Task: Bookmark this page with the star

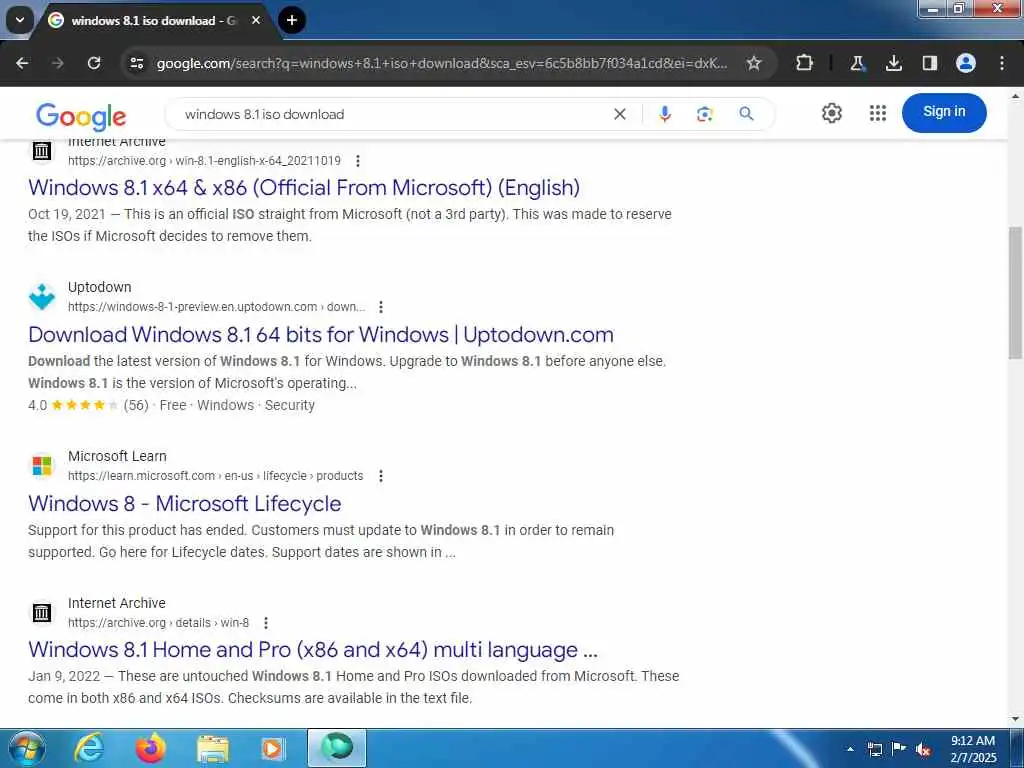Action: [x=754, y=63]
